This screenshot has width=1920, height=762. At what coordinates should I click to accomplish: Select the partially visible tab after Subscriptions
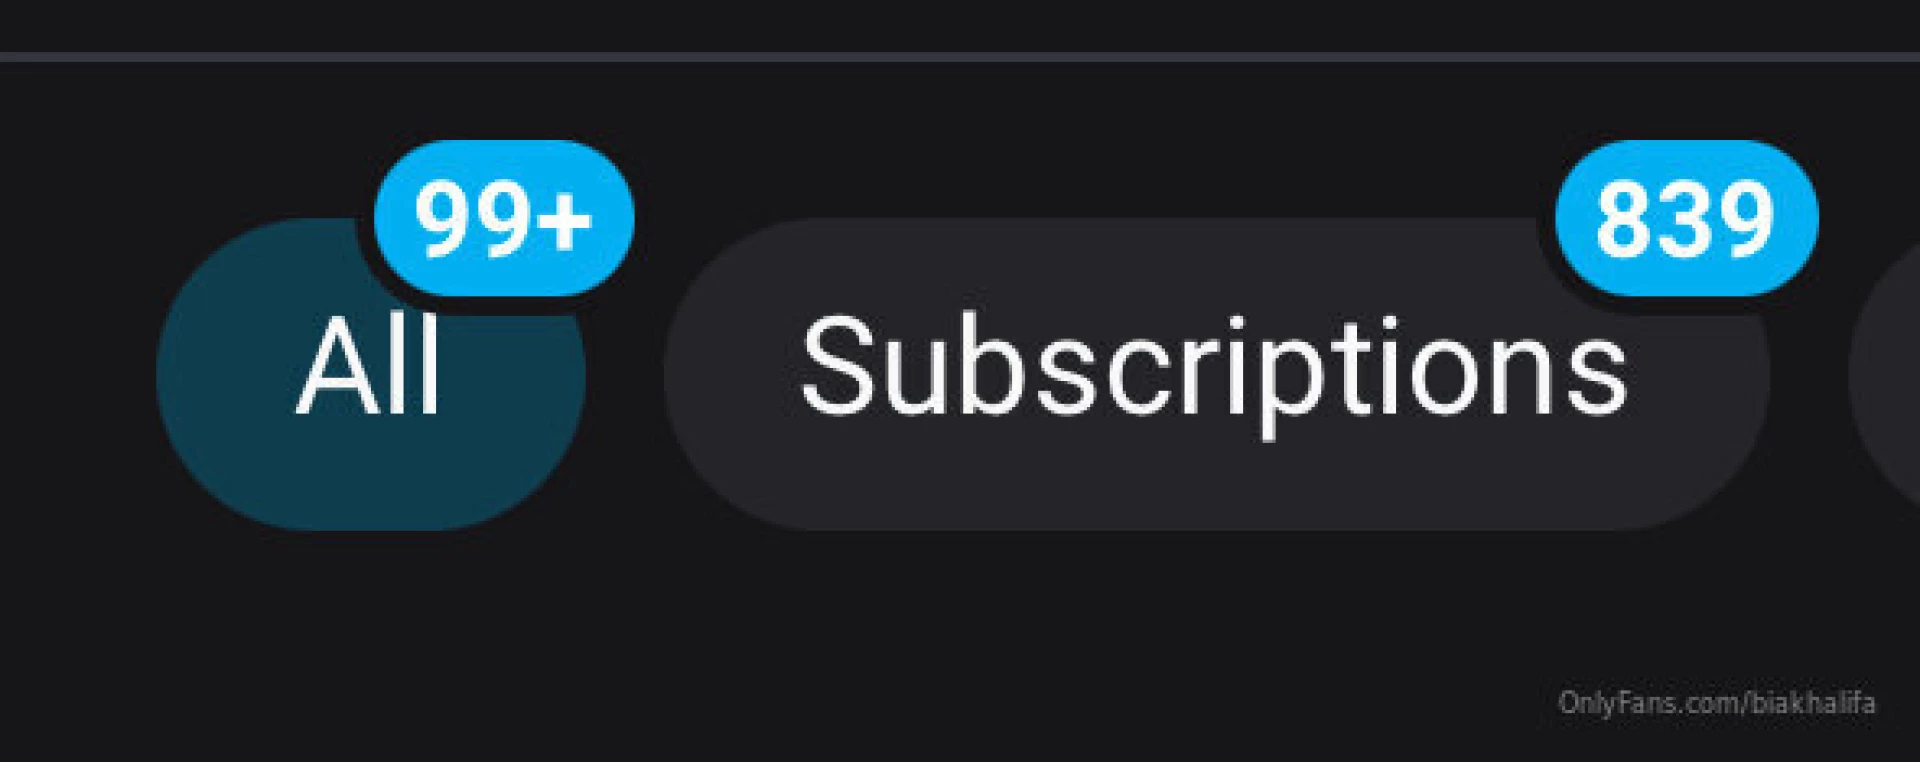(x=1886, y=375)
